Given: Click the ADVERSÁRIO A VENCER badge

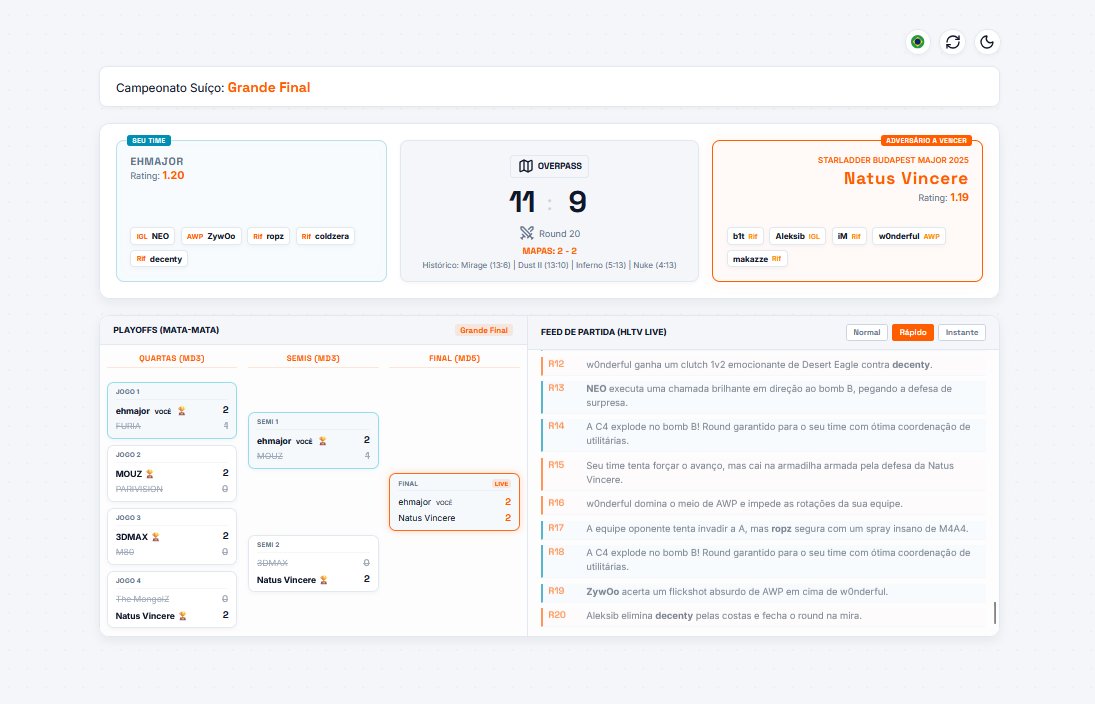Looking at the screenshot, I should click(x=926, y=140).
